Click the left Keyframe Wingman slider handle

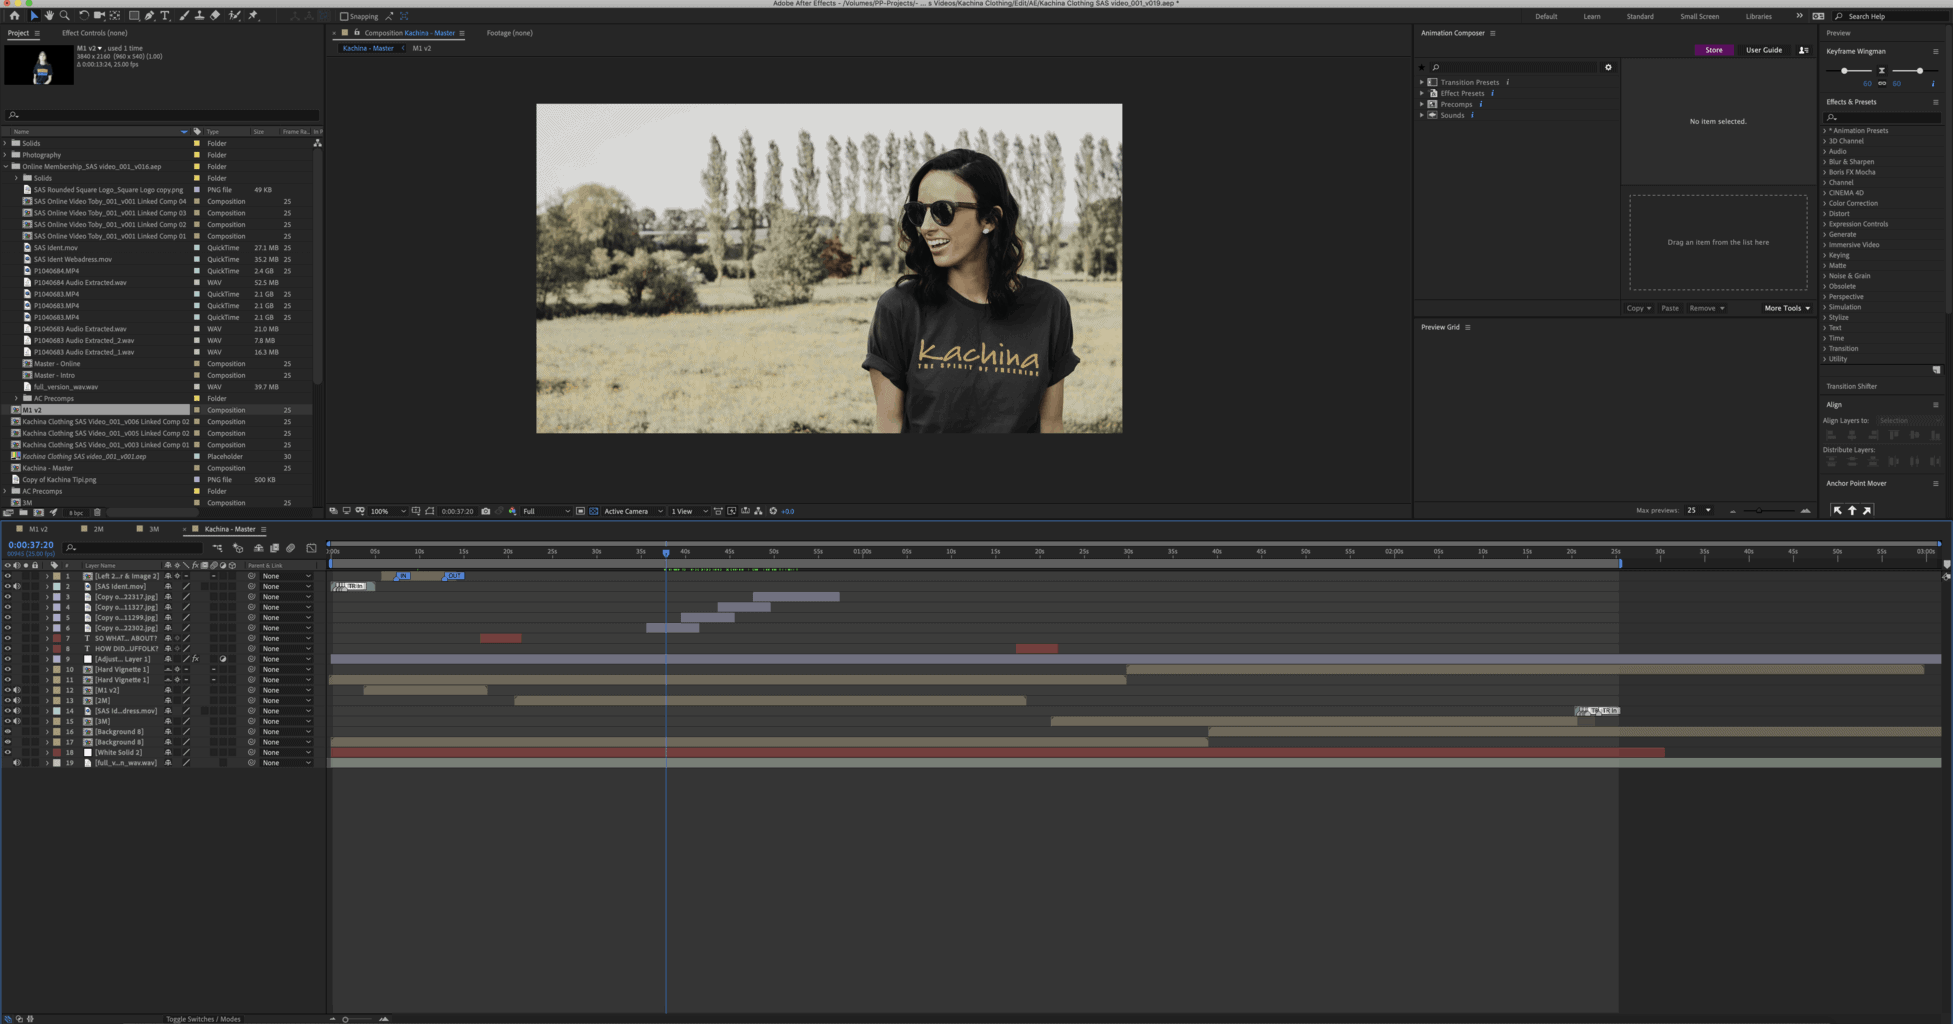coord(1844,71)
